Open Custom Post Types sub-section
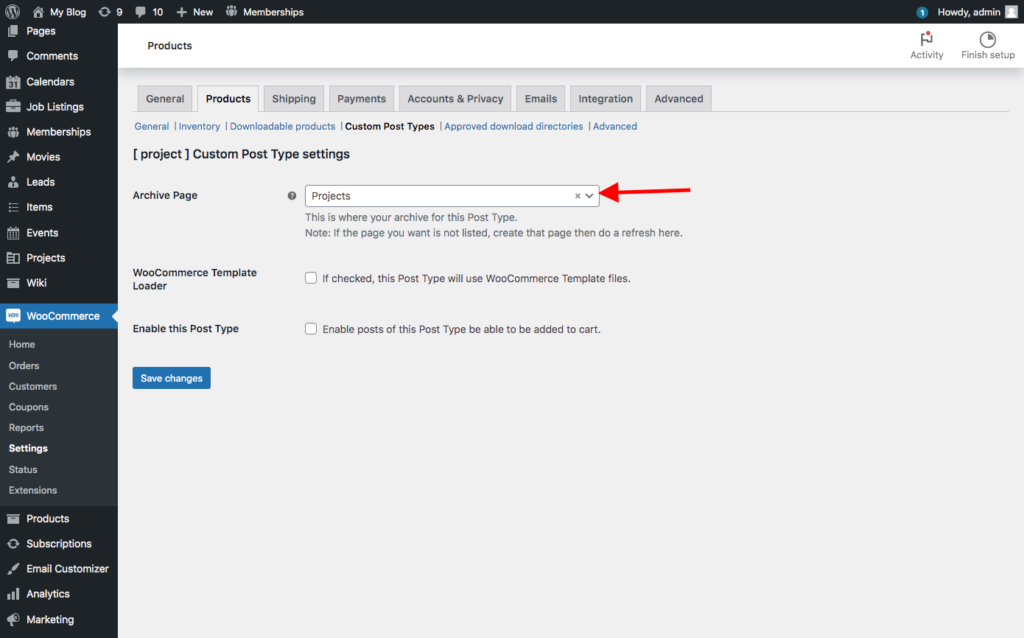Viewport: 1024px width, 638px height. 389,127
